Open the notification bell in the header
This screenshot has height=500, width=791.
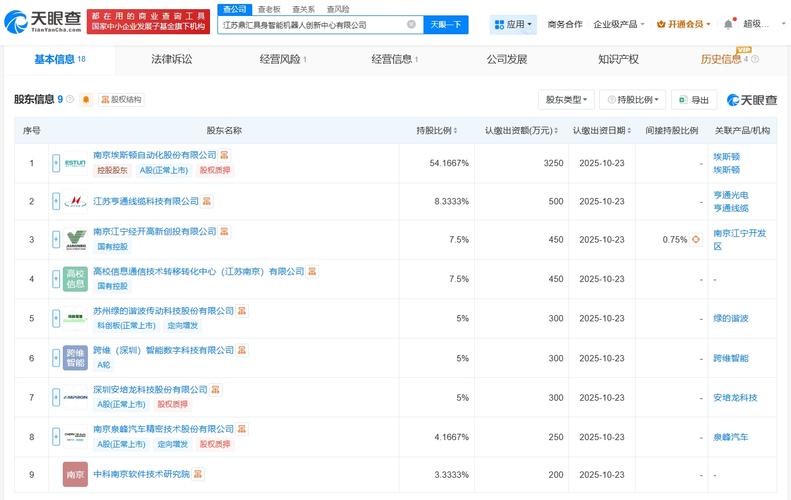[728, 24]
